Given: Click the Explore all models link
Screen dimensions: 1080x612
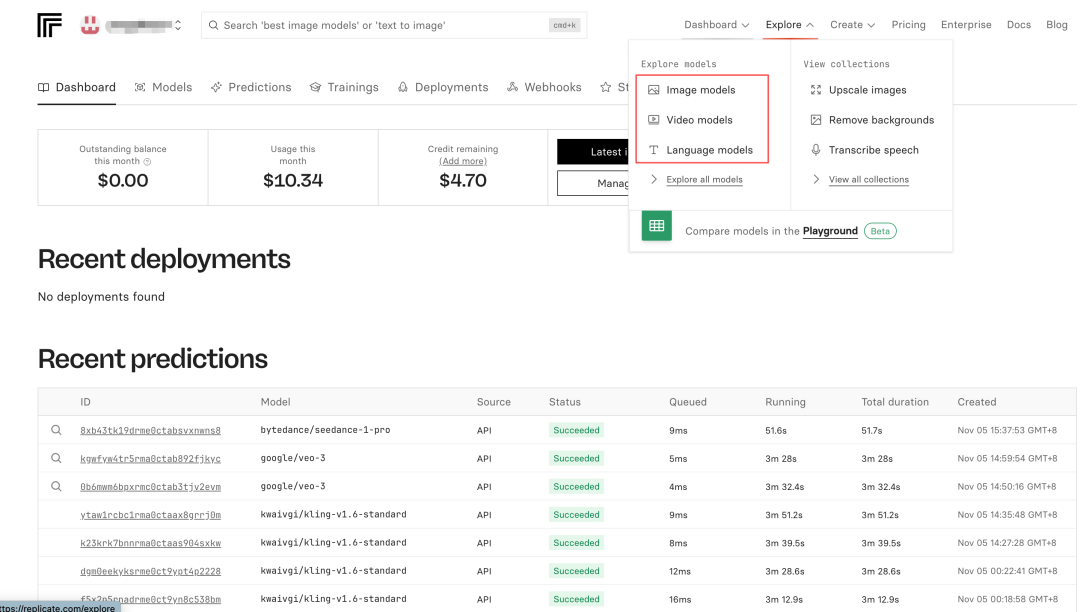Looking at the screenshot, I should tap(704, 180).
